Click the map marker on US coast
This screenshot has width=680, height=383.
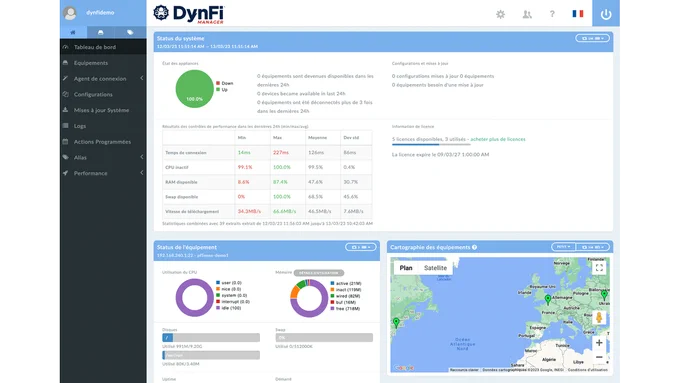pyautogui.click(x=396, y=323)
